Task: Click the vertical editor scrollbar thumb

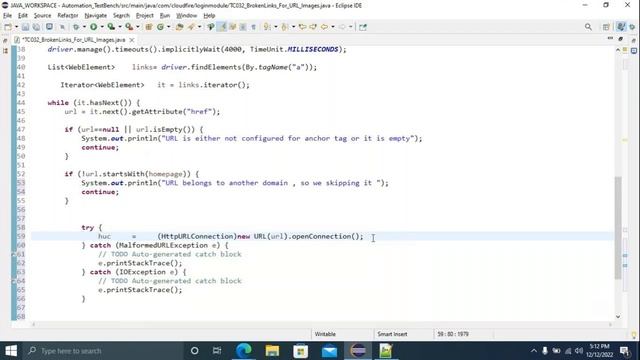Action: (x=618, y=228)
